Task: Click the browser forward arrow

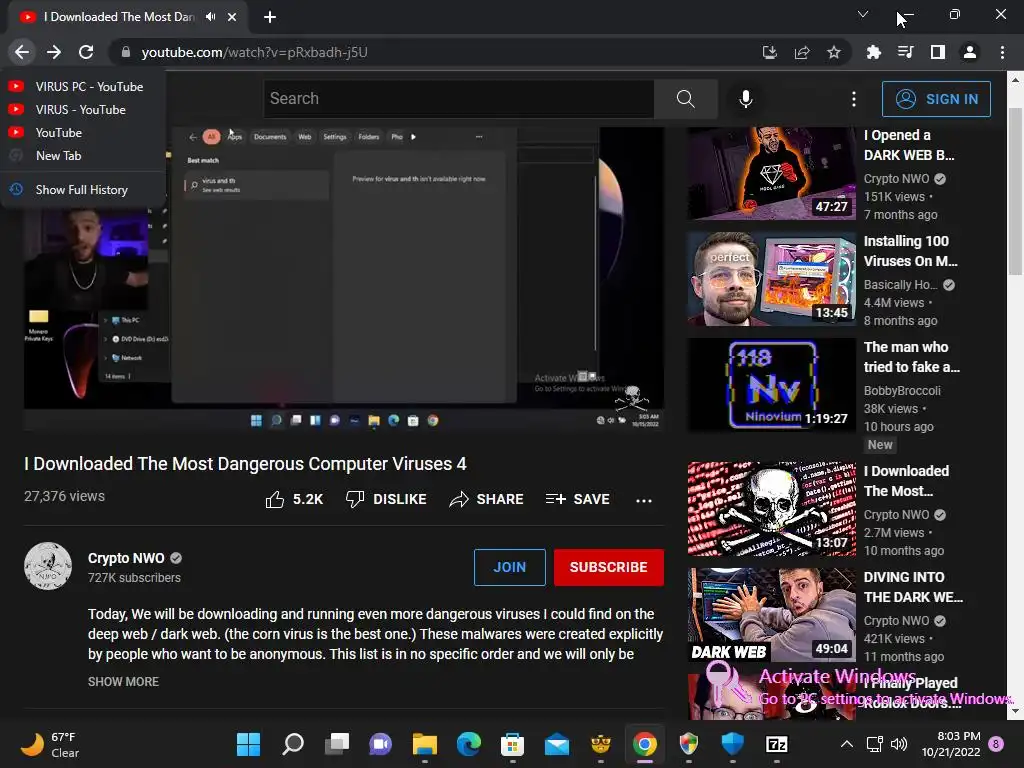Action: [54, 52]
